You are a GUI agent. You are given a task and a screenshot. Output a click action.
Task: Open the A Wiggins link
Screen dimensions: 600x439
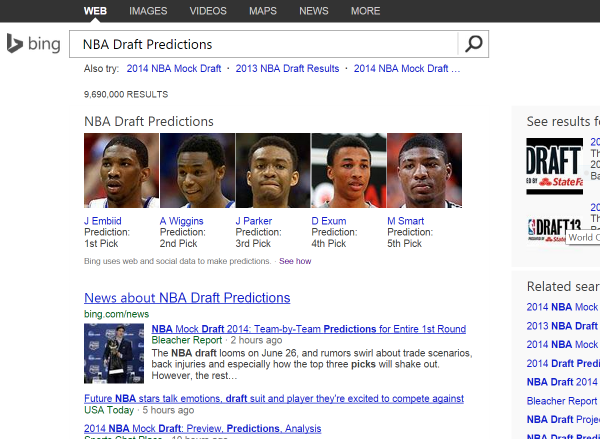(181, 221)
